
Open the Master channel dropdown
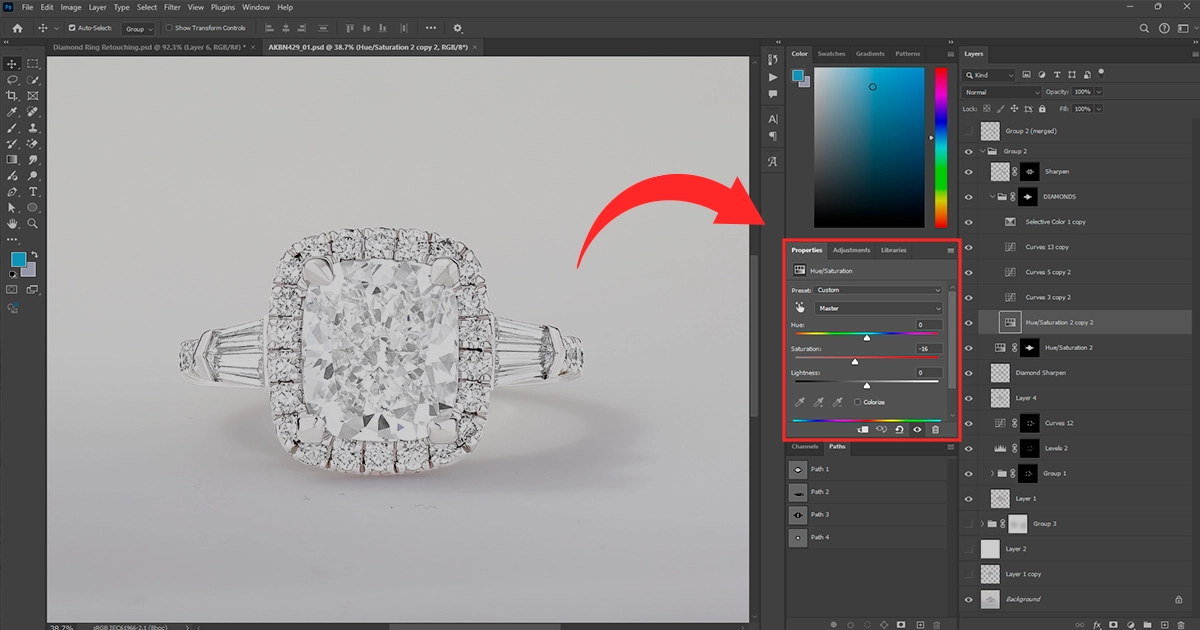click(x=880, y=308)
